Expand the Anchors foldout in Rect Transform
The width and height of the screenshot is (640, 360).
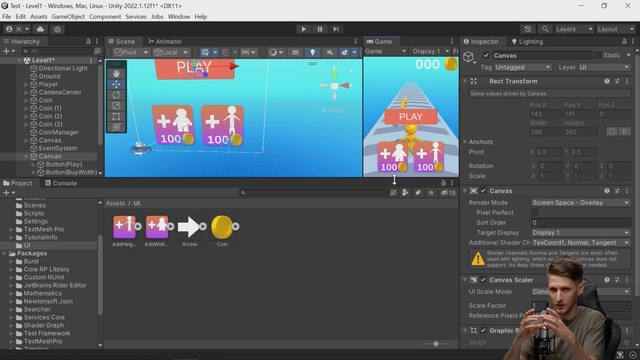(465, 142)
